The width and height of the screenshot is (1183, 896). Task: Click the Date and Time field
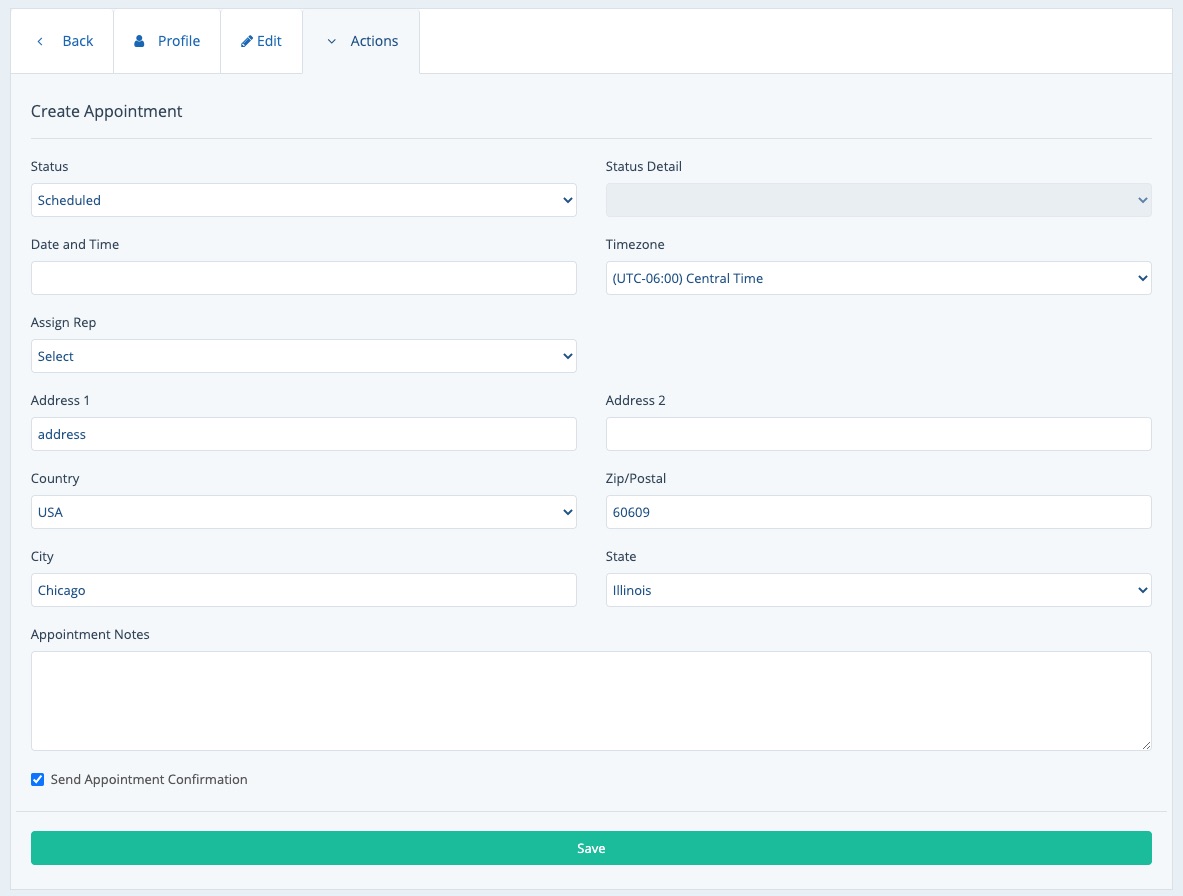[x=303, y=278]
